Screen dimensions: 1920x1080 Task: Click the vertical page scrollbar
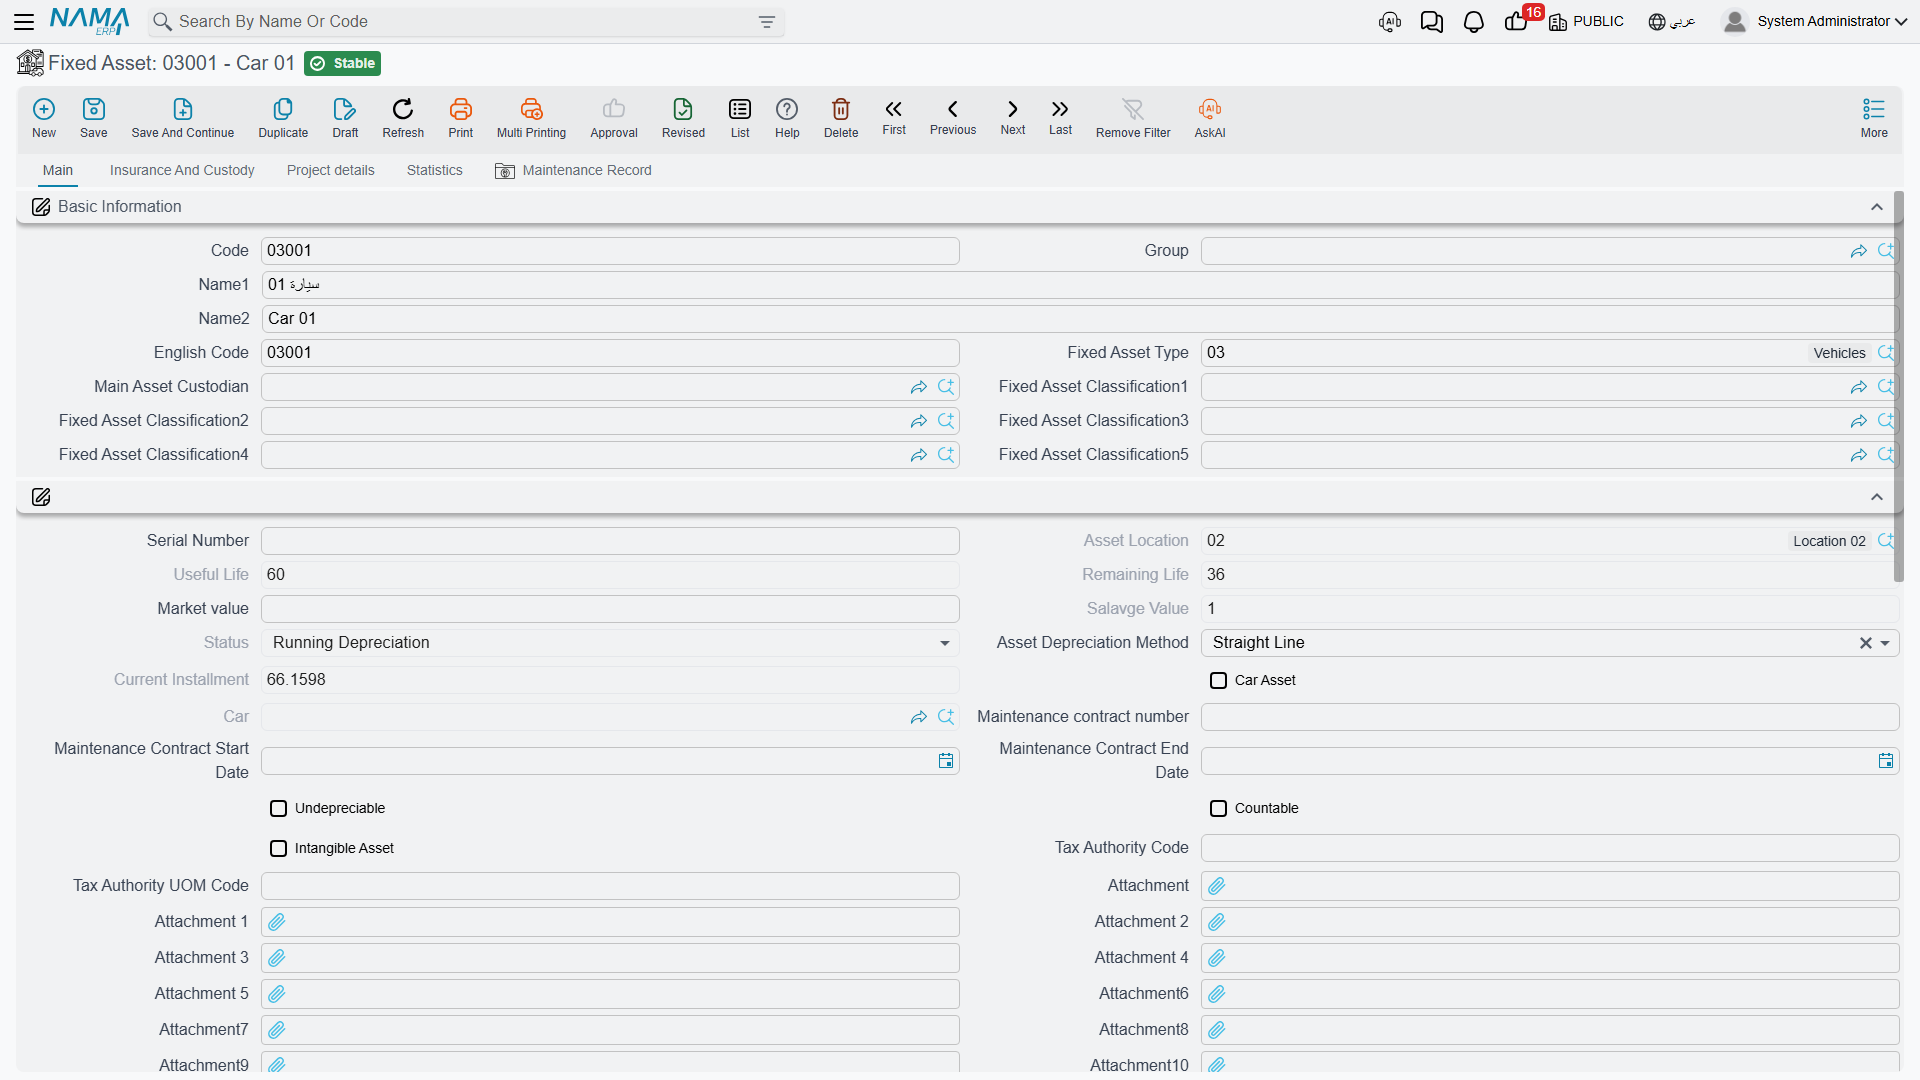click(x=1899, y=387)
